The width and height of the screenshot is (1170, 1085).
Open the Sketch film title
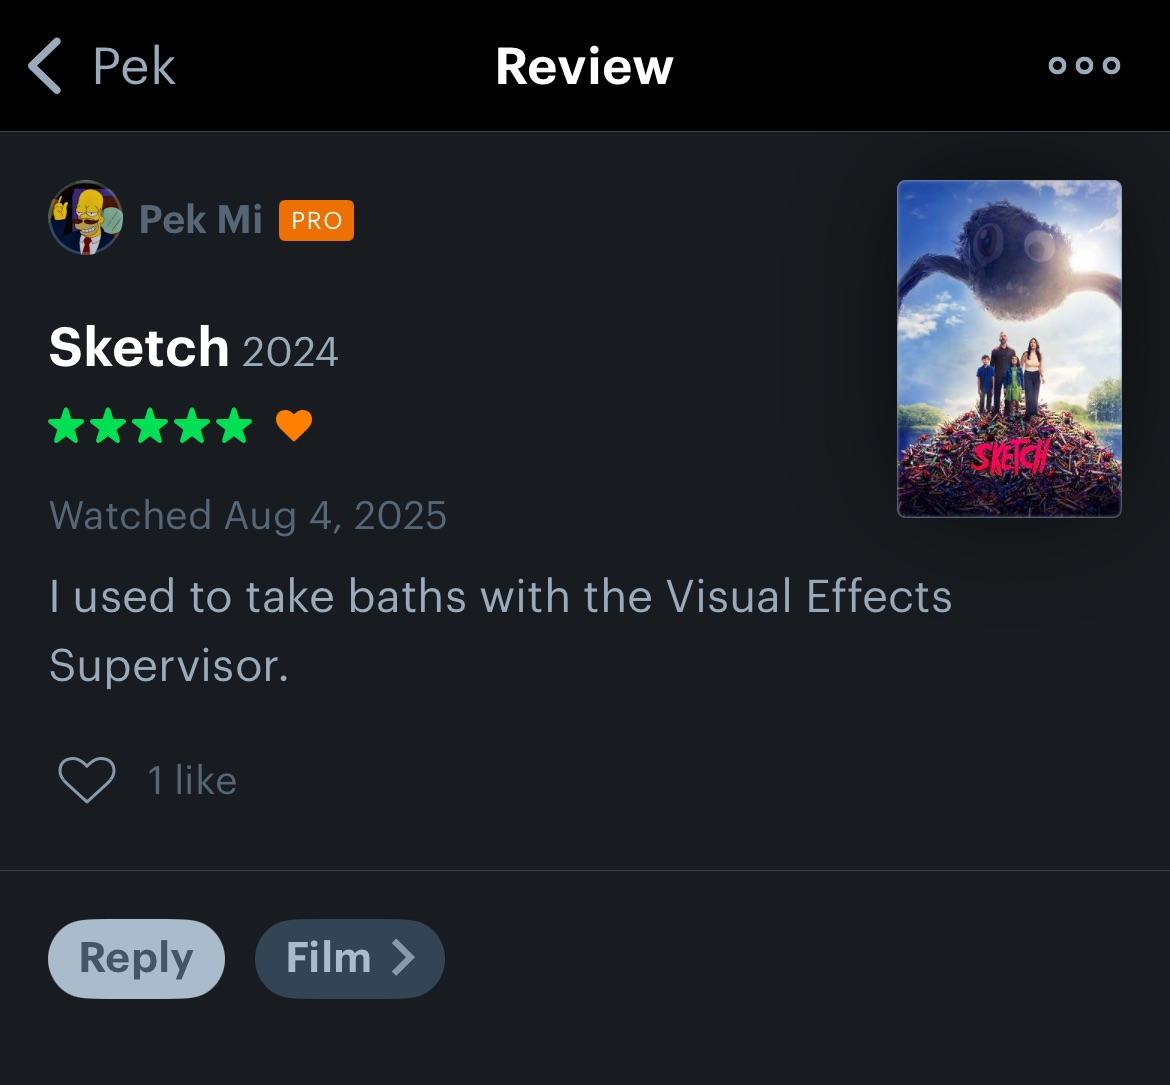point(139,347)
